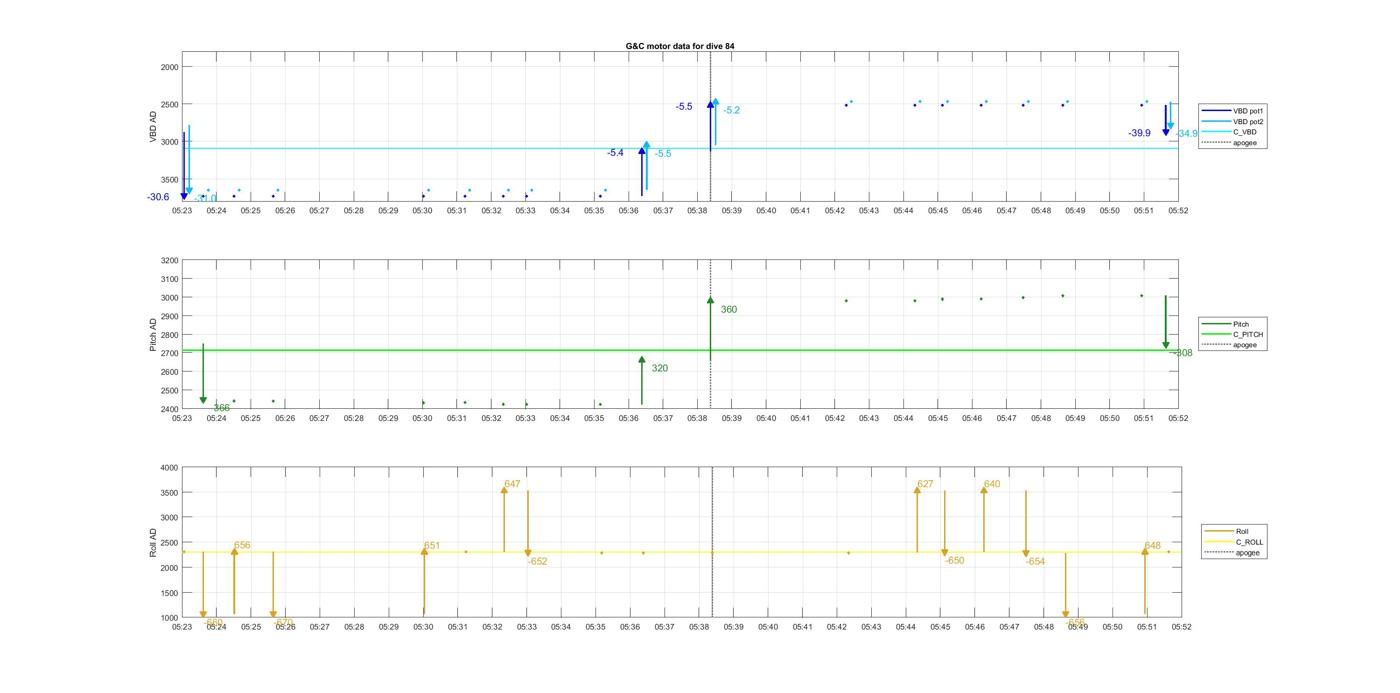This screenshot has width=1400, height=693.
Task: Click the '-366' pitch value label
Action: (x=220, y=408)
